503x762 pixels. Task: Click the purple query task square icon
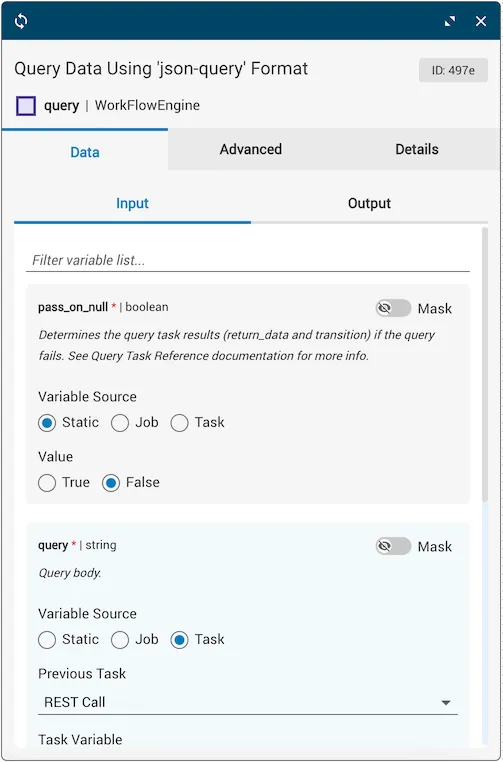coord(26,105)
